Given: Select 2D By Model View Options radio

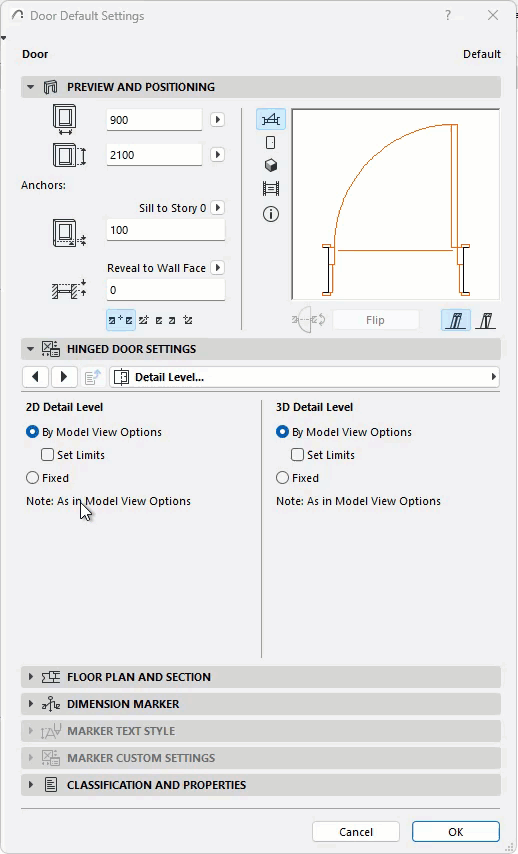Looking at the screenshot, I should pos(32,432).
